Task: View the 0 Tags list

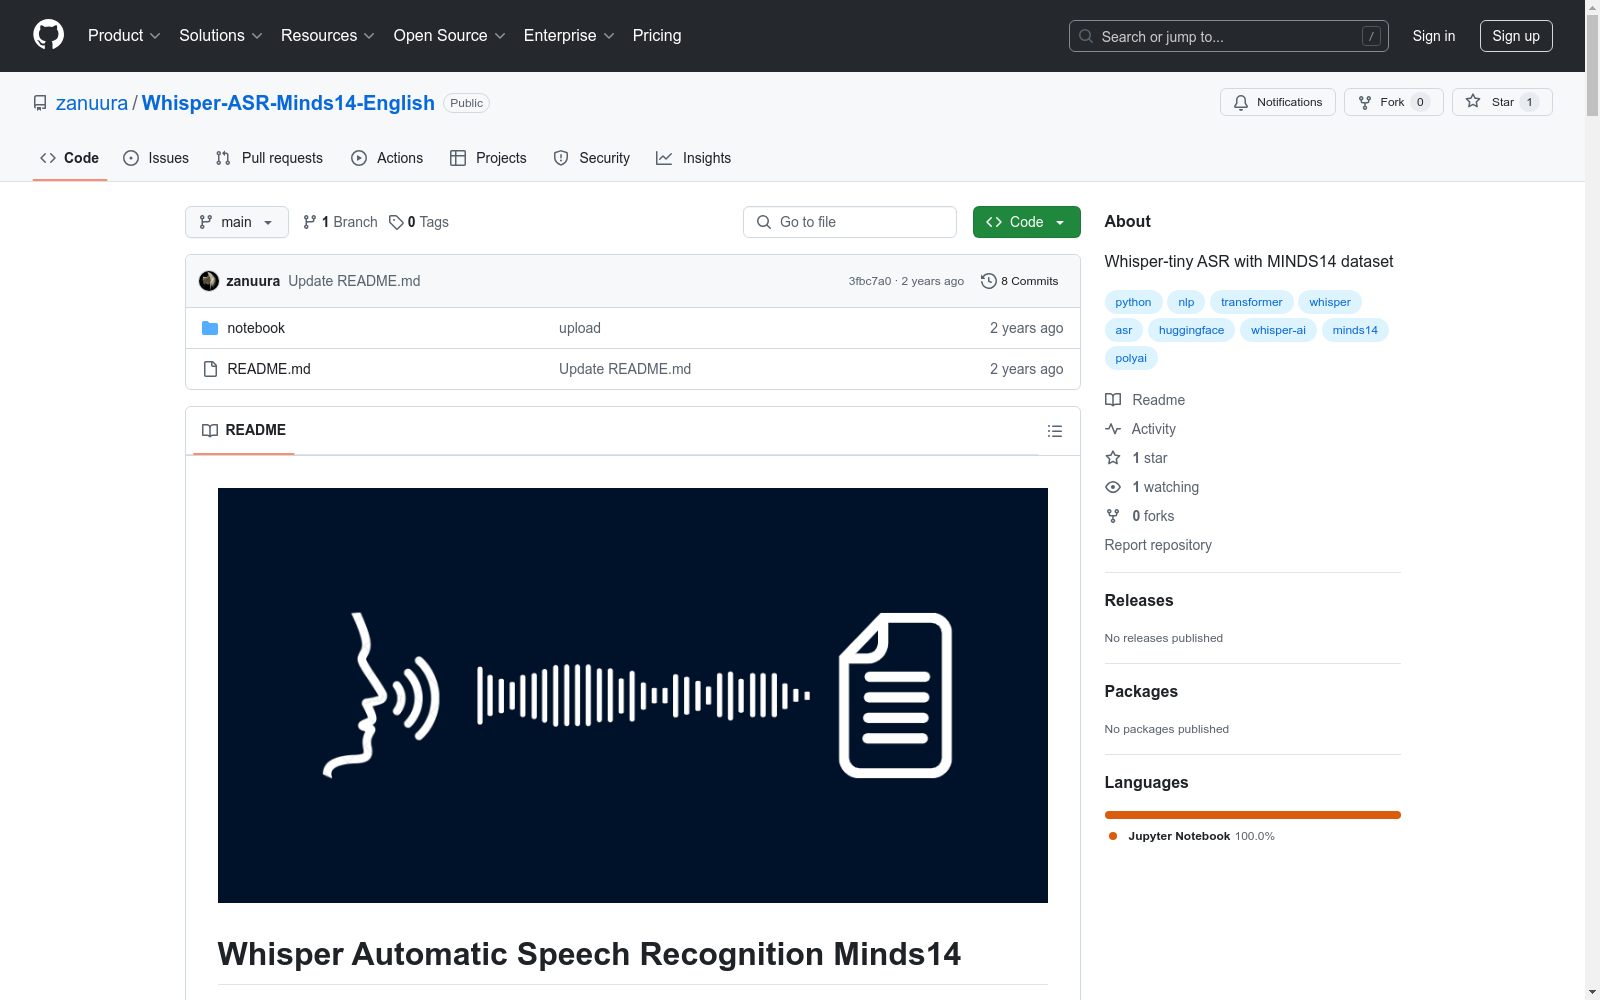Action: (419, 222)
